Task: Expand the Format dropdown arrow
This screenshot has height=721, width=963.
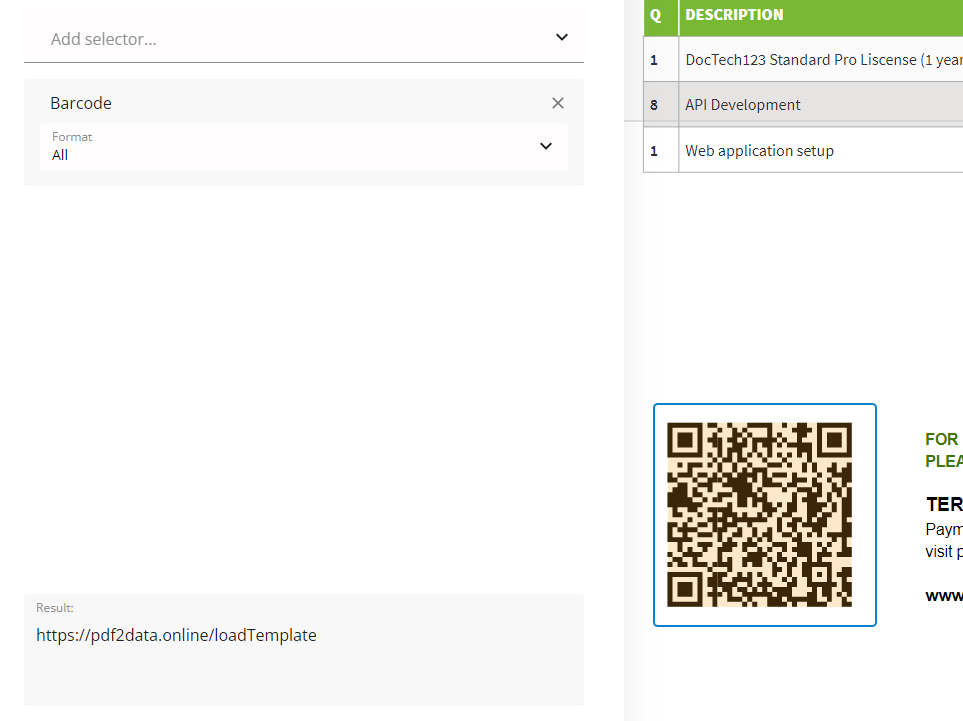Action: coord(546,146)
